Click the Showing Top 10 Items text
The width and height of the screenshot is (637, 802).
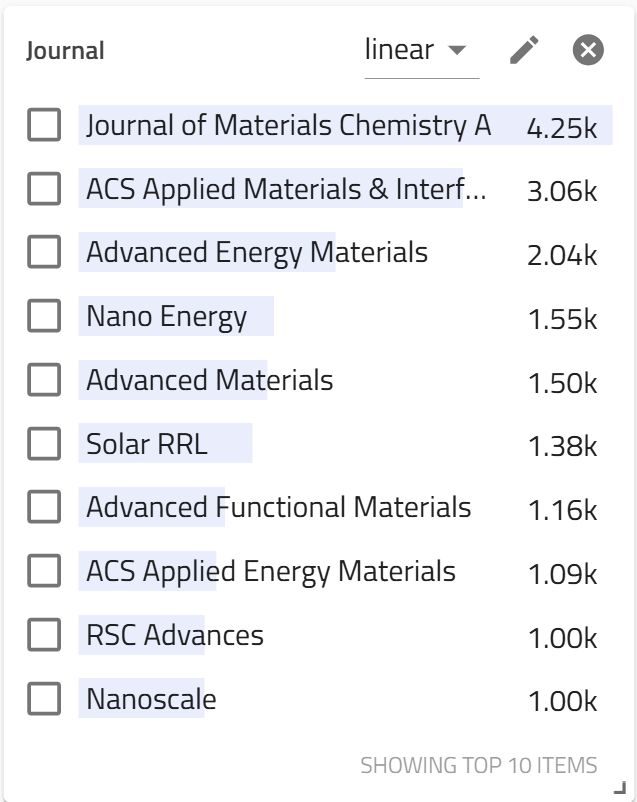tap(478, 766)
